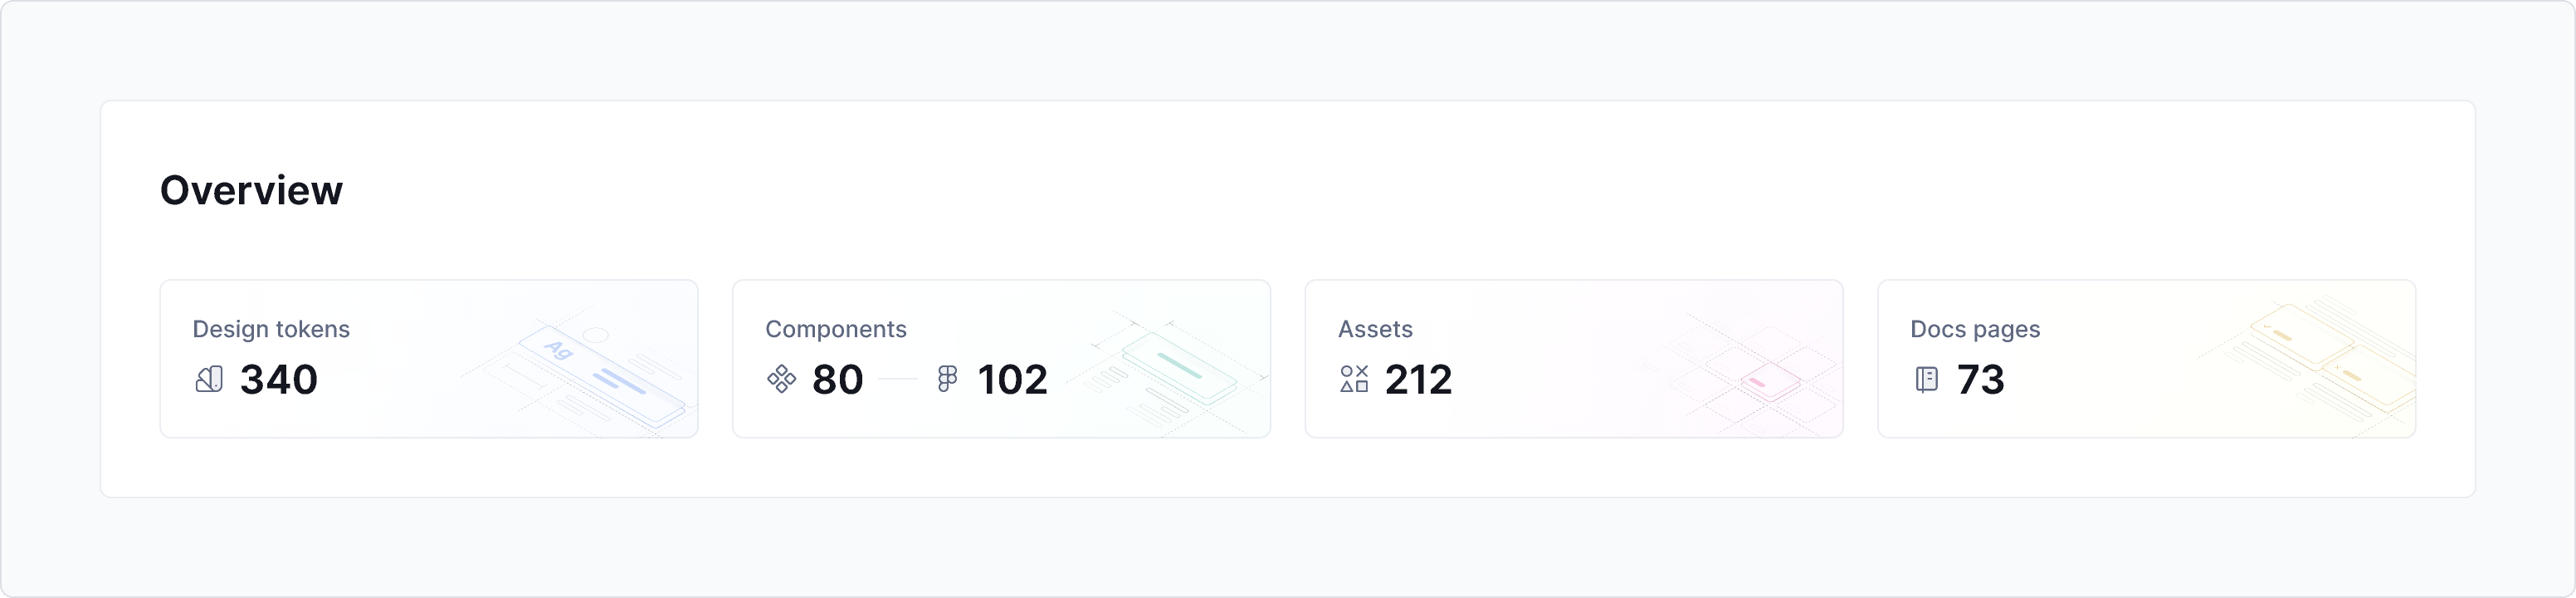
Task: Click the Docs pages label
Action: pyautogui.click(x=1976, y=328)
